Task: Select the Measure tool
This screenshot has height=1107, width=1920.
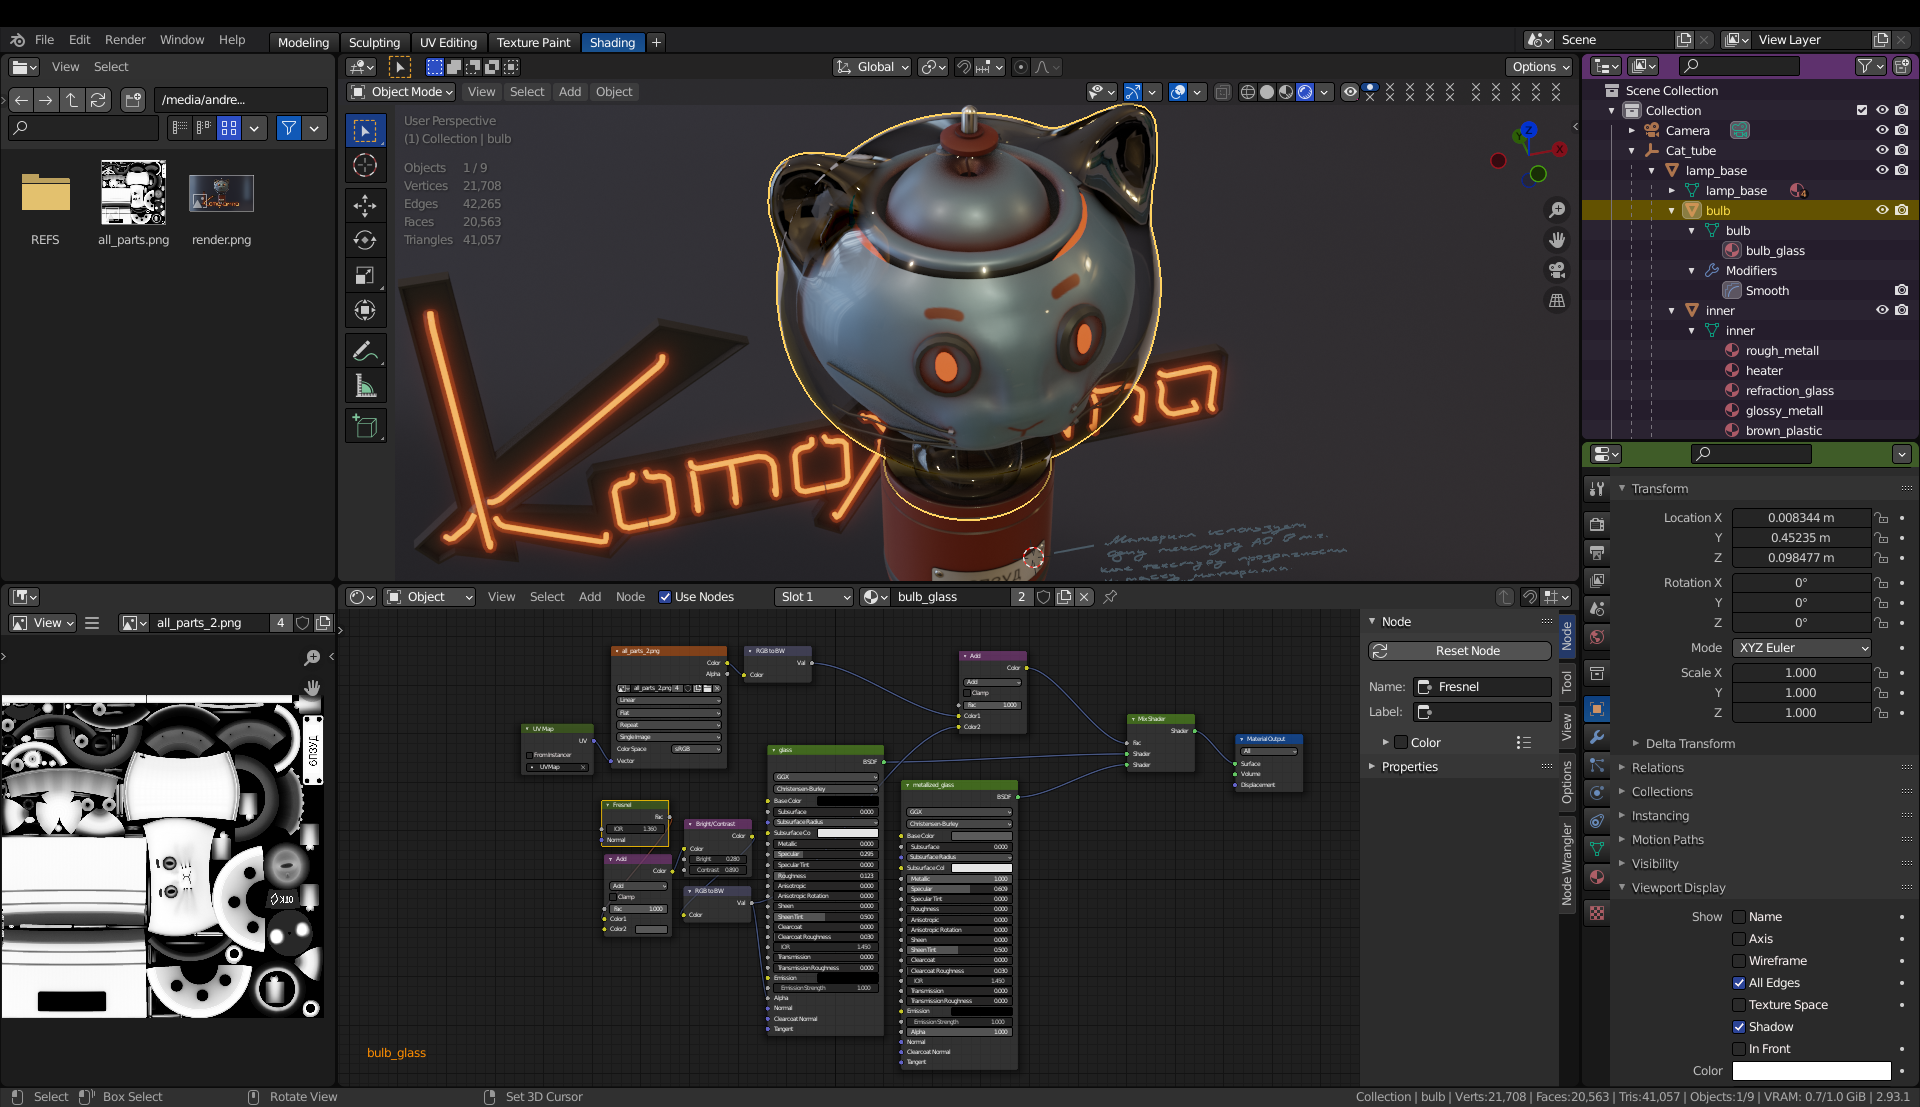Action: point(365,386)
